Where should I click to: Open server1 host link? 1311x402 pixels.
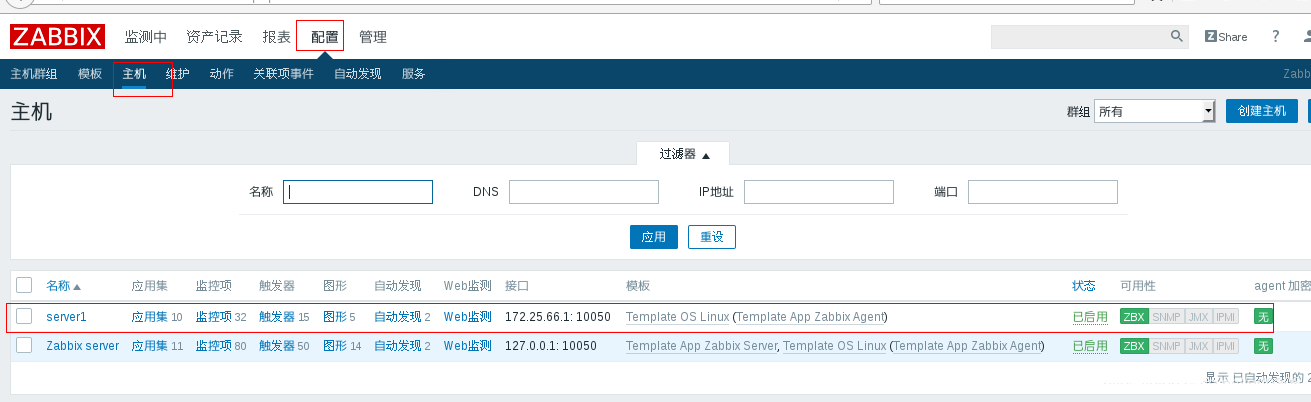[67, 317]
